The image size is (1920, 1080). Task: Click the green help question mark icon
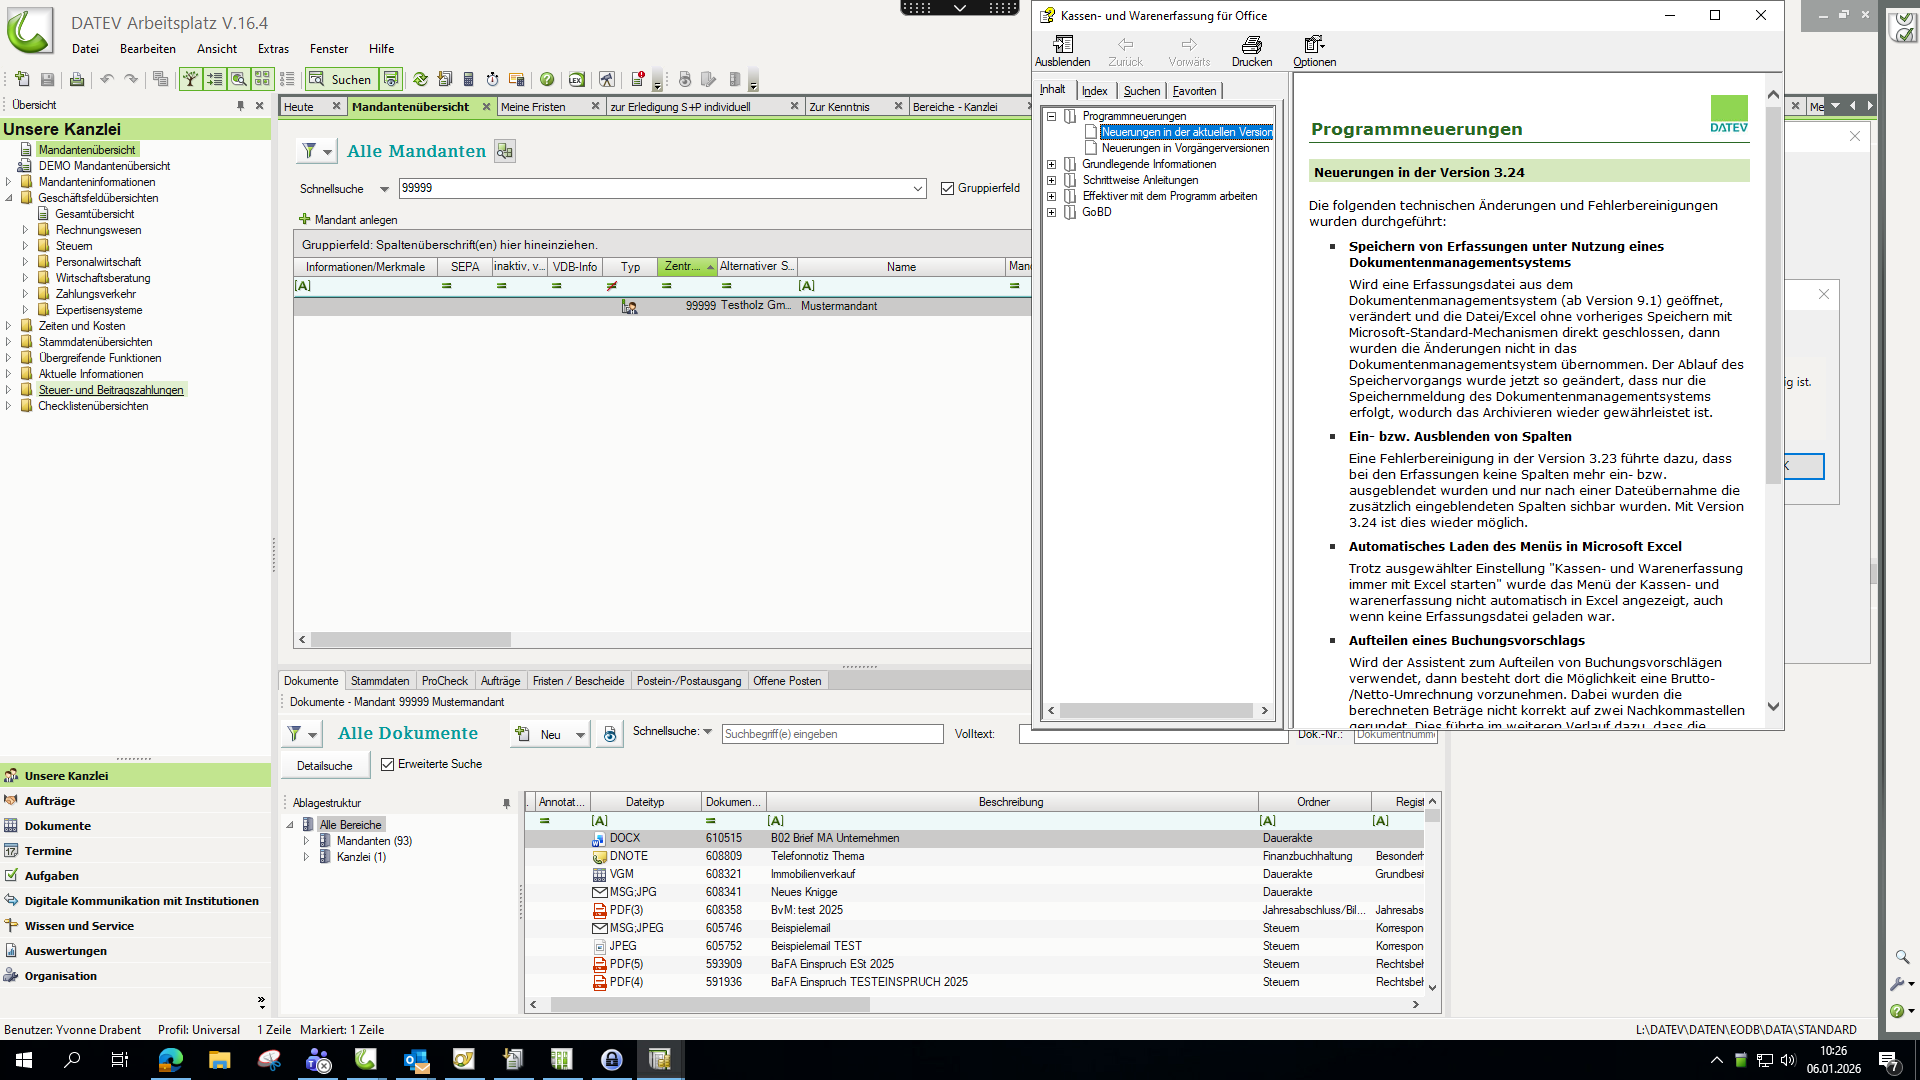547,79
